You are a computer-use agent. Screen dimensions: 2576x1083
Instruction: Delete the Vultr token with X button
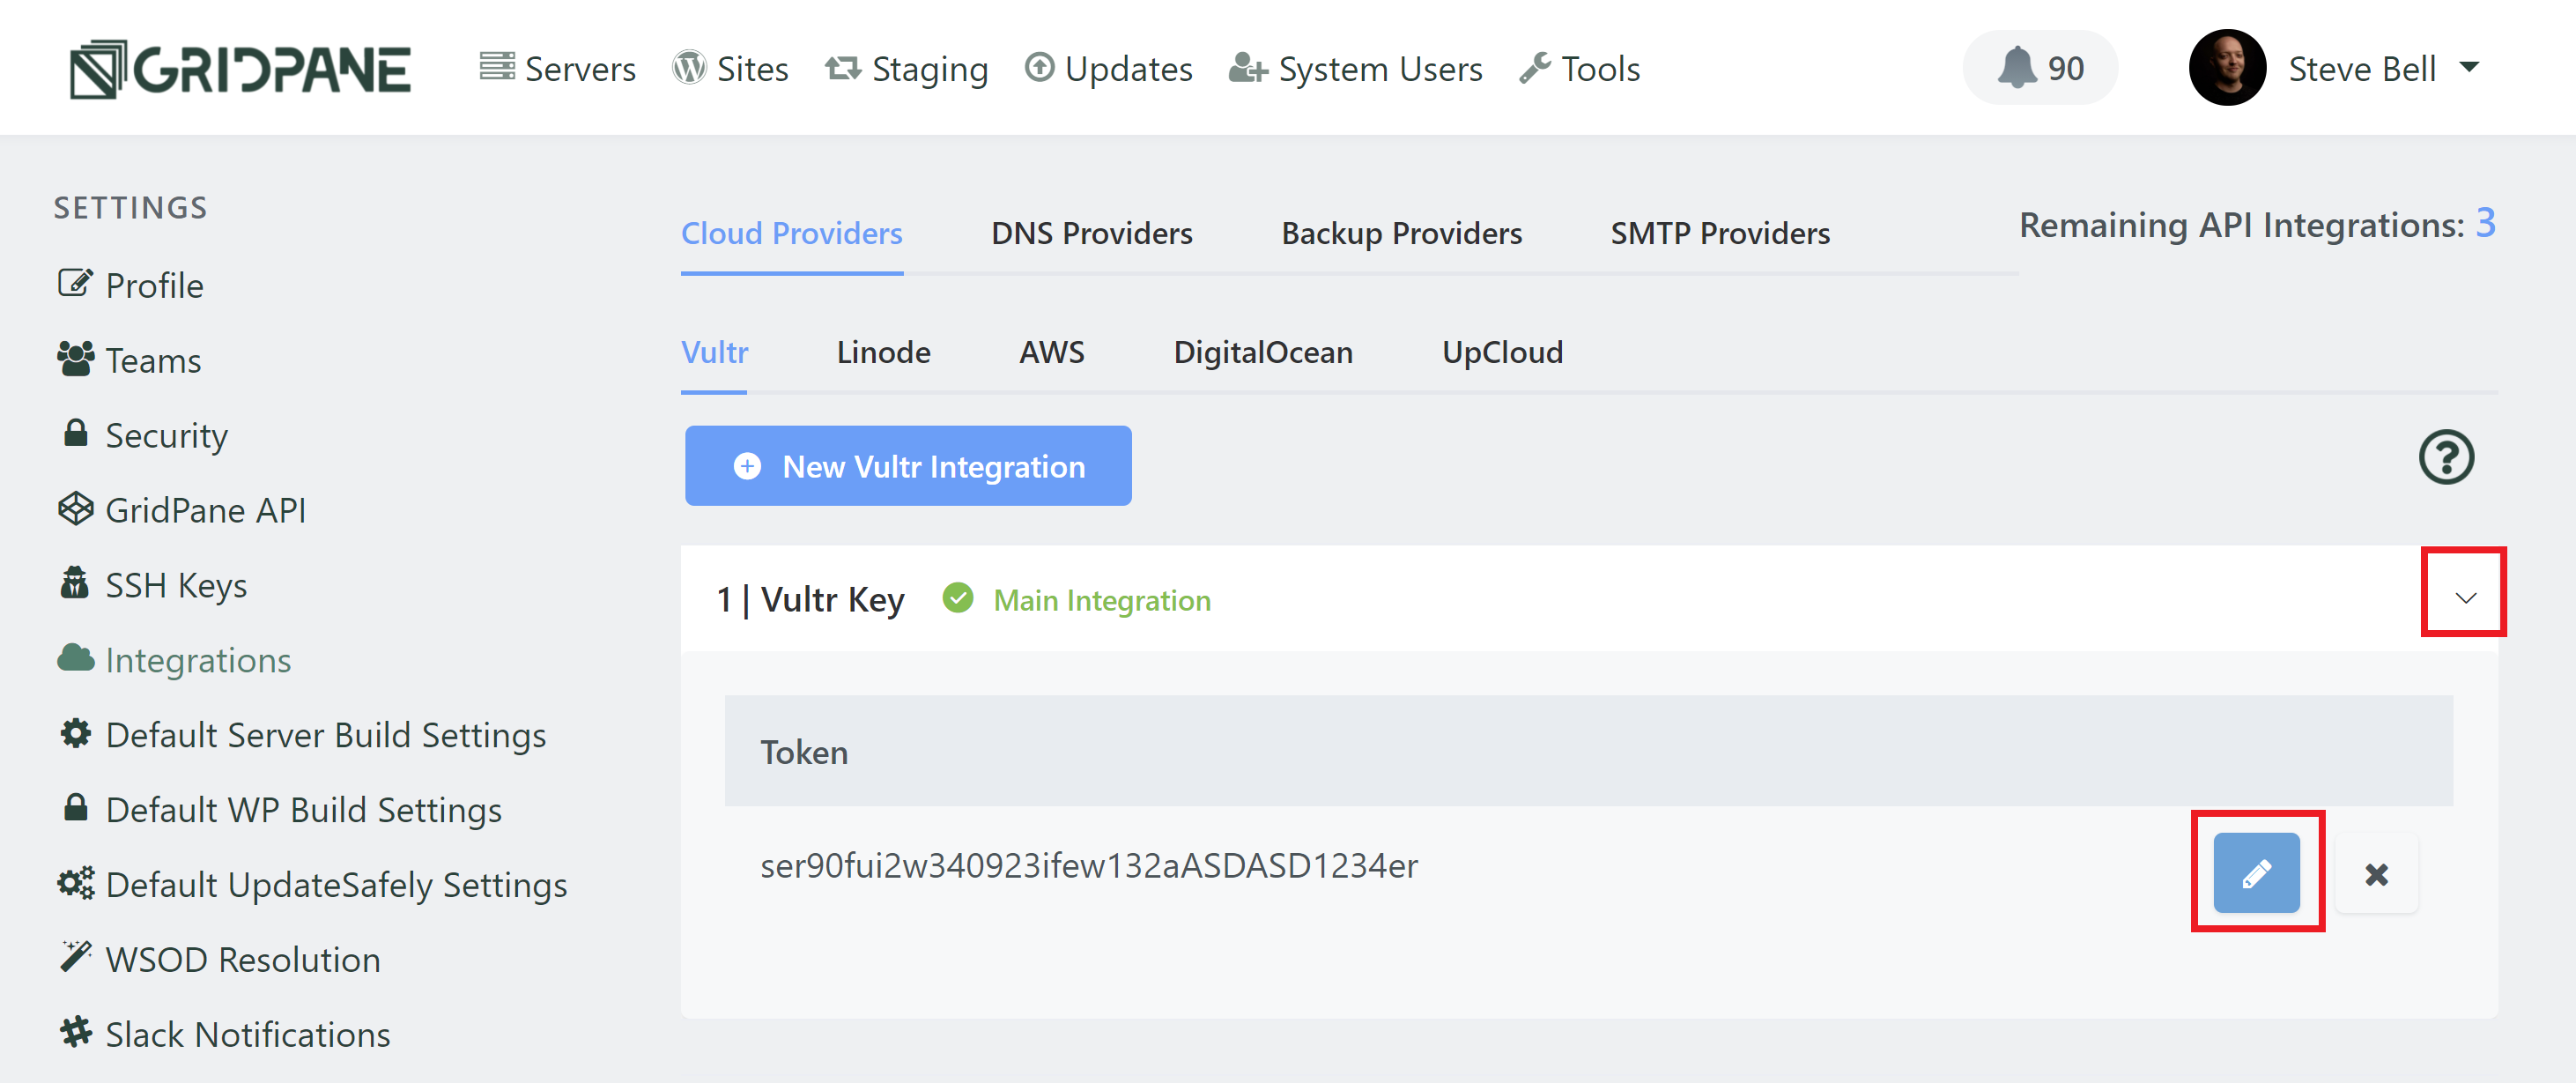pos(2377,874)
